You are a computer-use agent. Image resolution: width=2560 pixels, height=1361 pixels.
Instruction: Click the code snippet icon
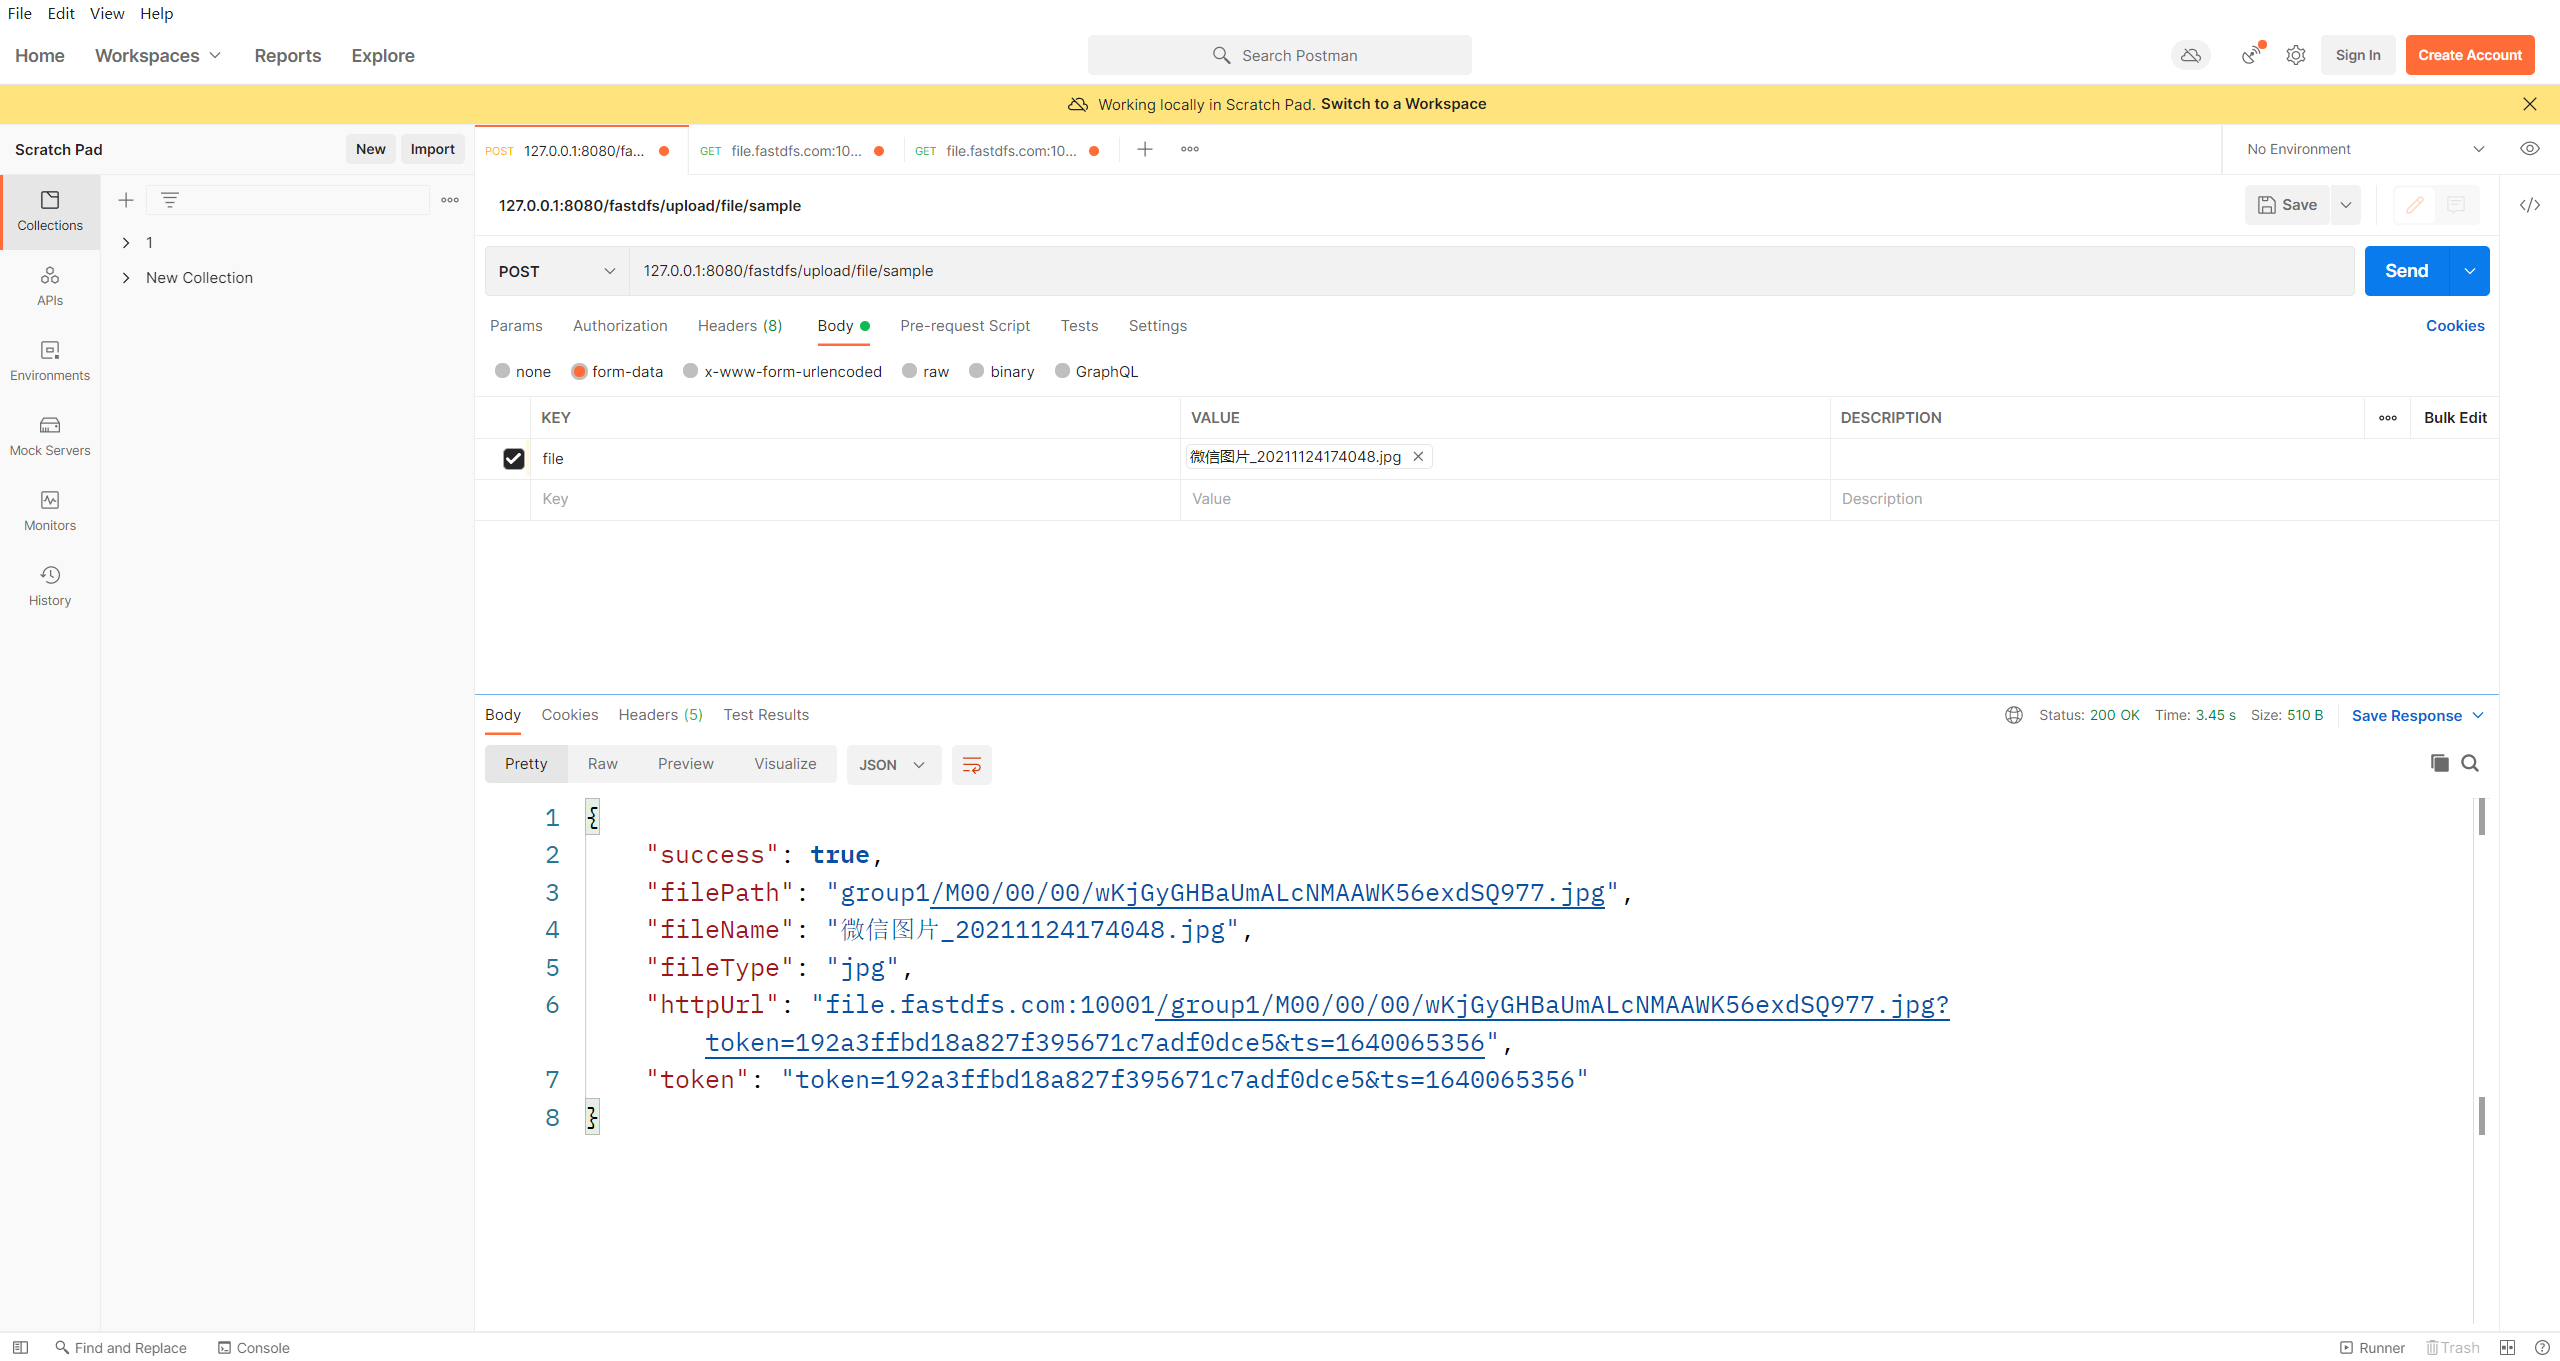click(x=2529, y=205)
